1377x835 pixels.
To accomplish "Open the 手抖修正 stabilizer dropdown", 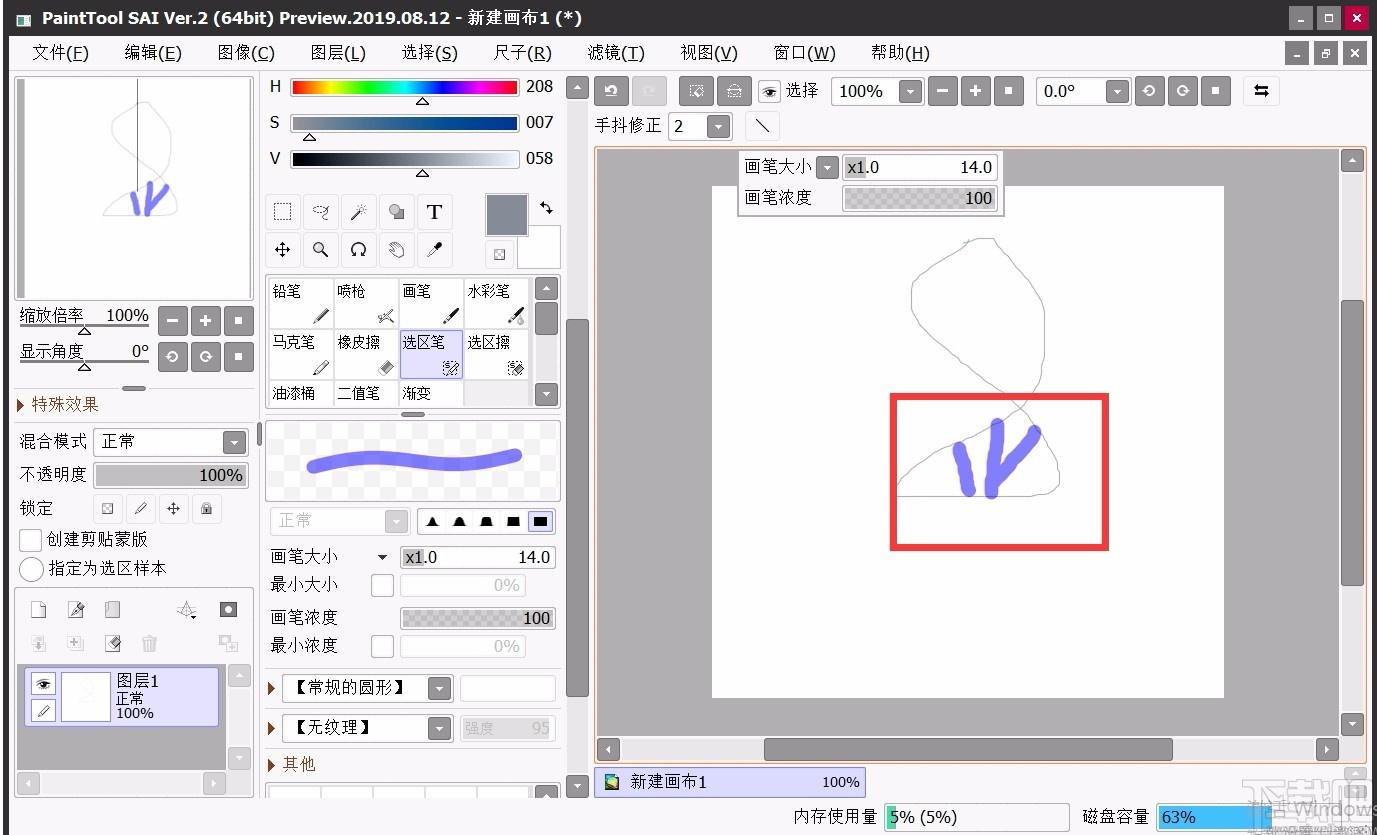I will point(718,126).
